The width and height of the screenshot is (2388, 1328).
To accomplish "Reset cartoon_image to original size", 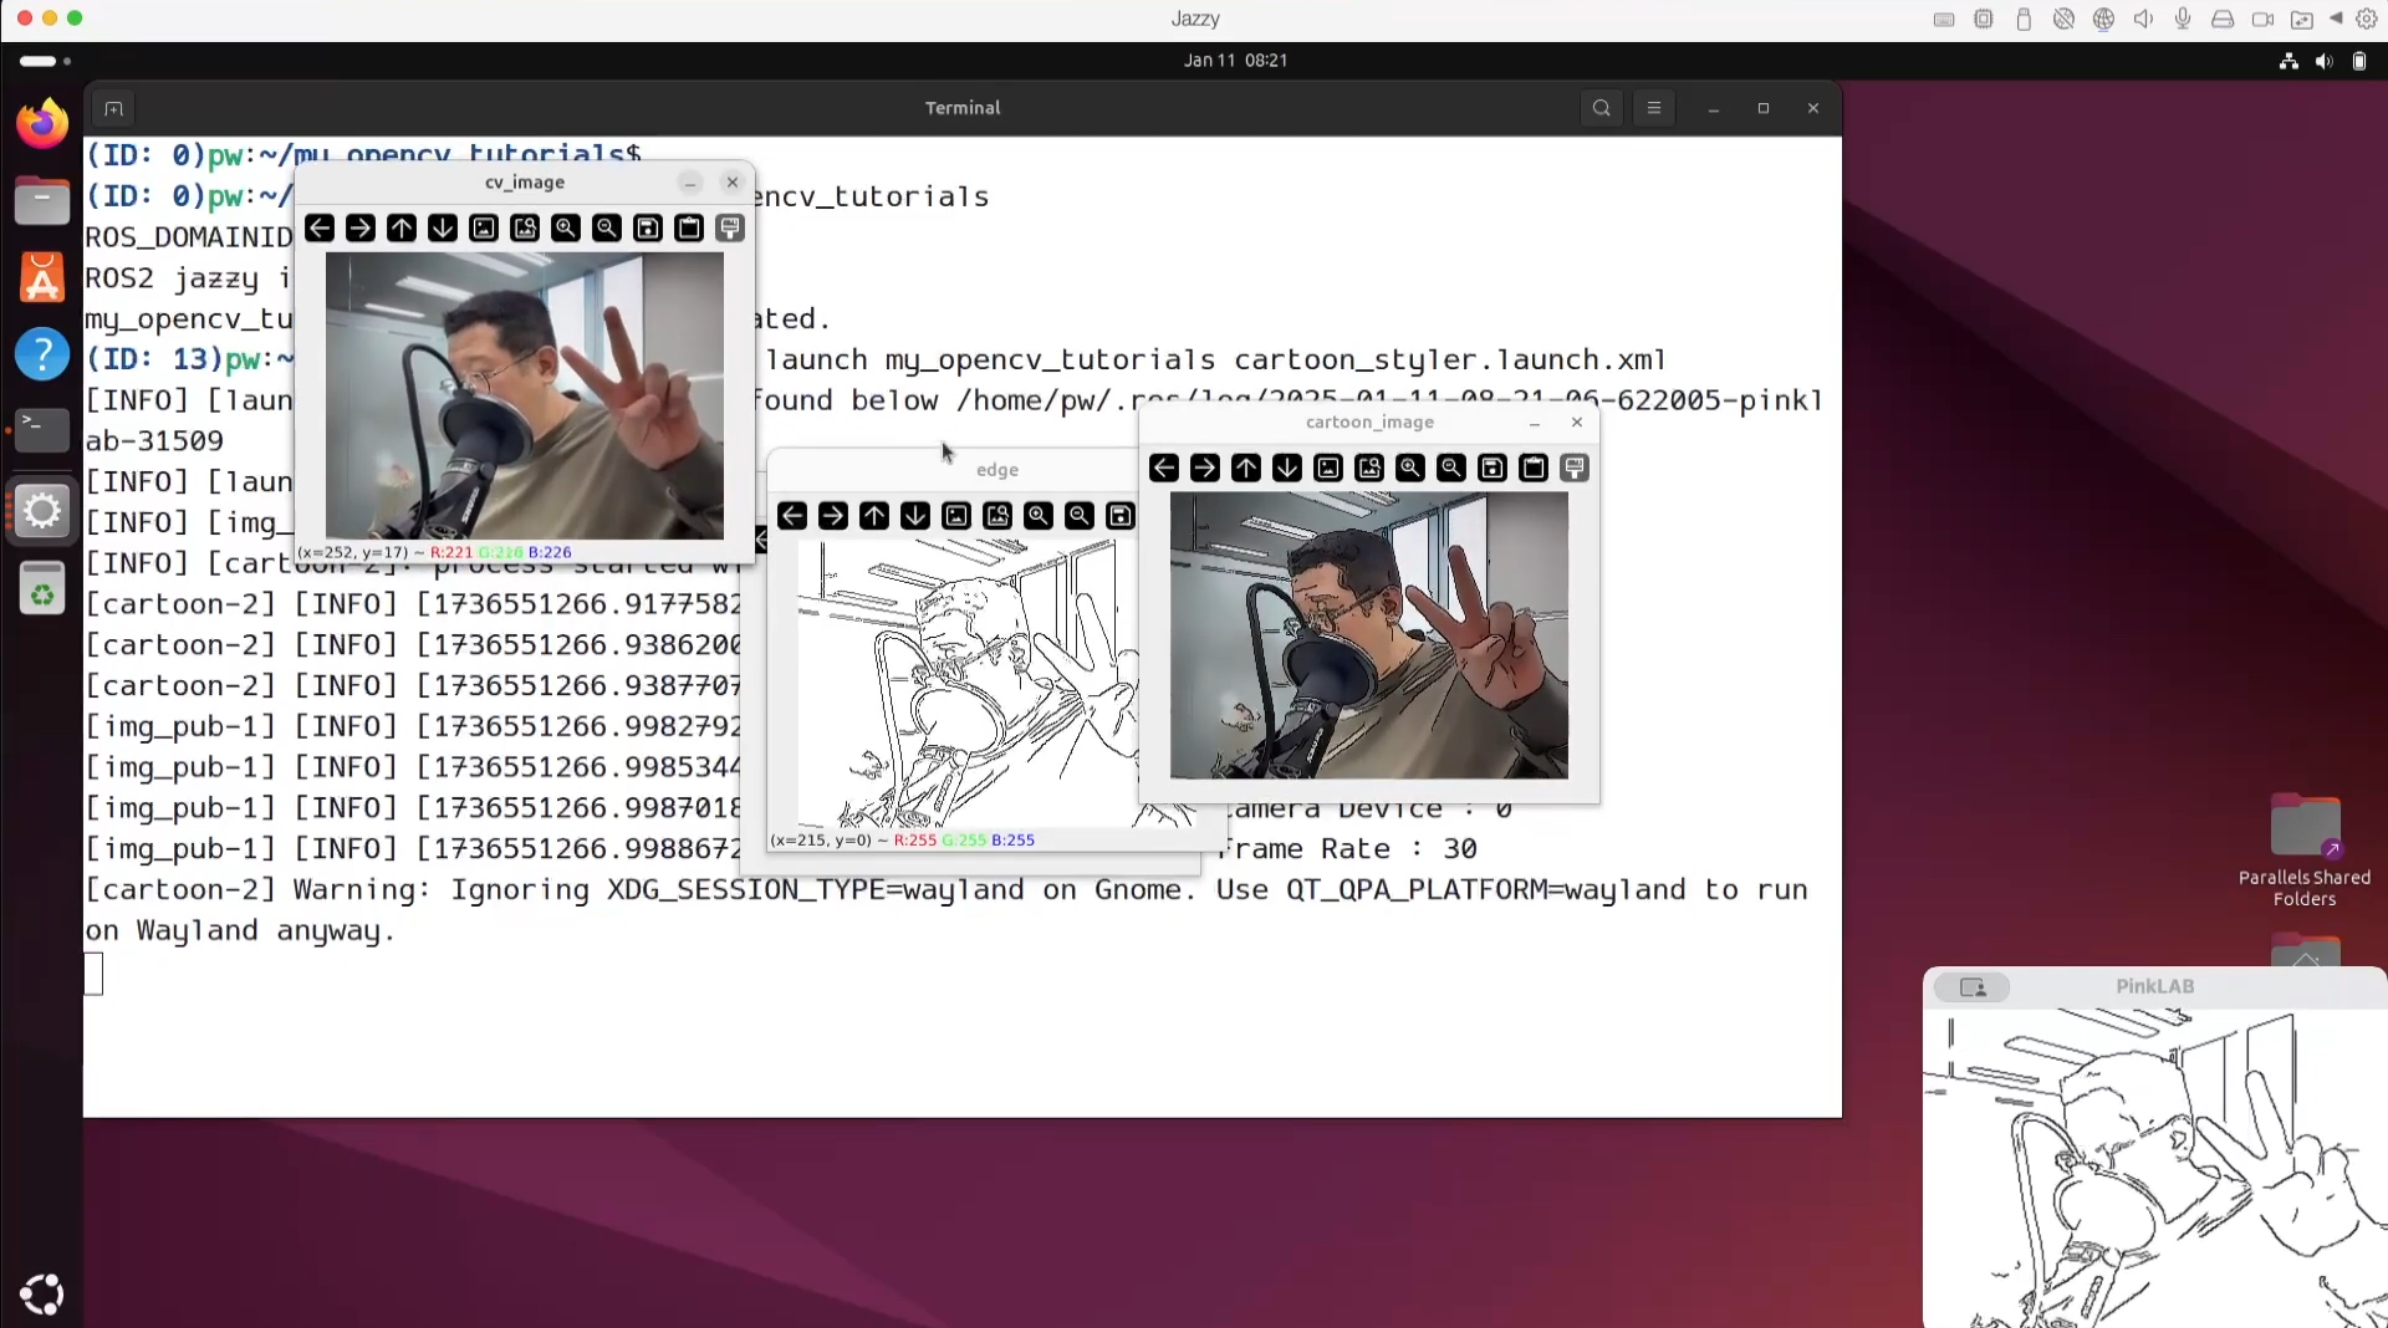I will [x=1328, y=468].
